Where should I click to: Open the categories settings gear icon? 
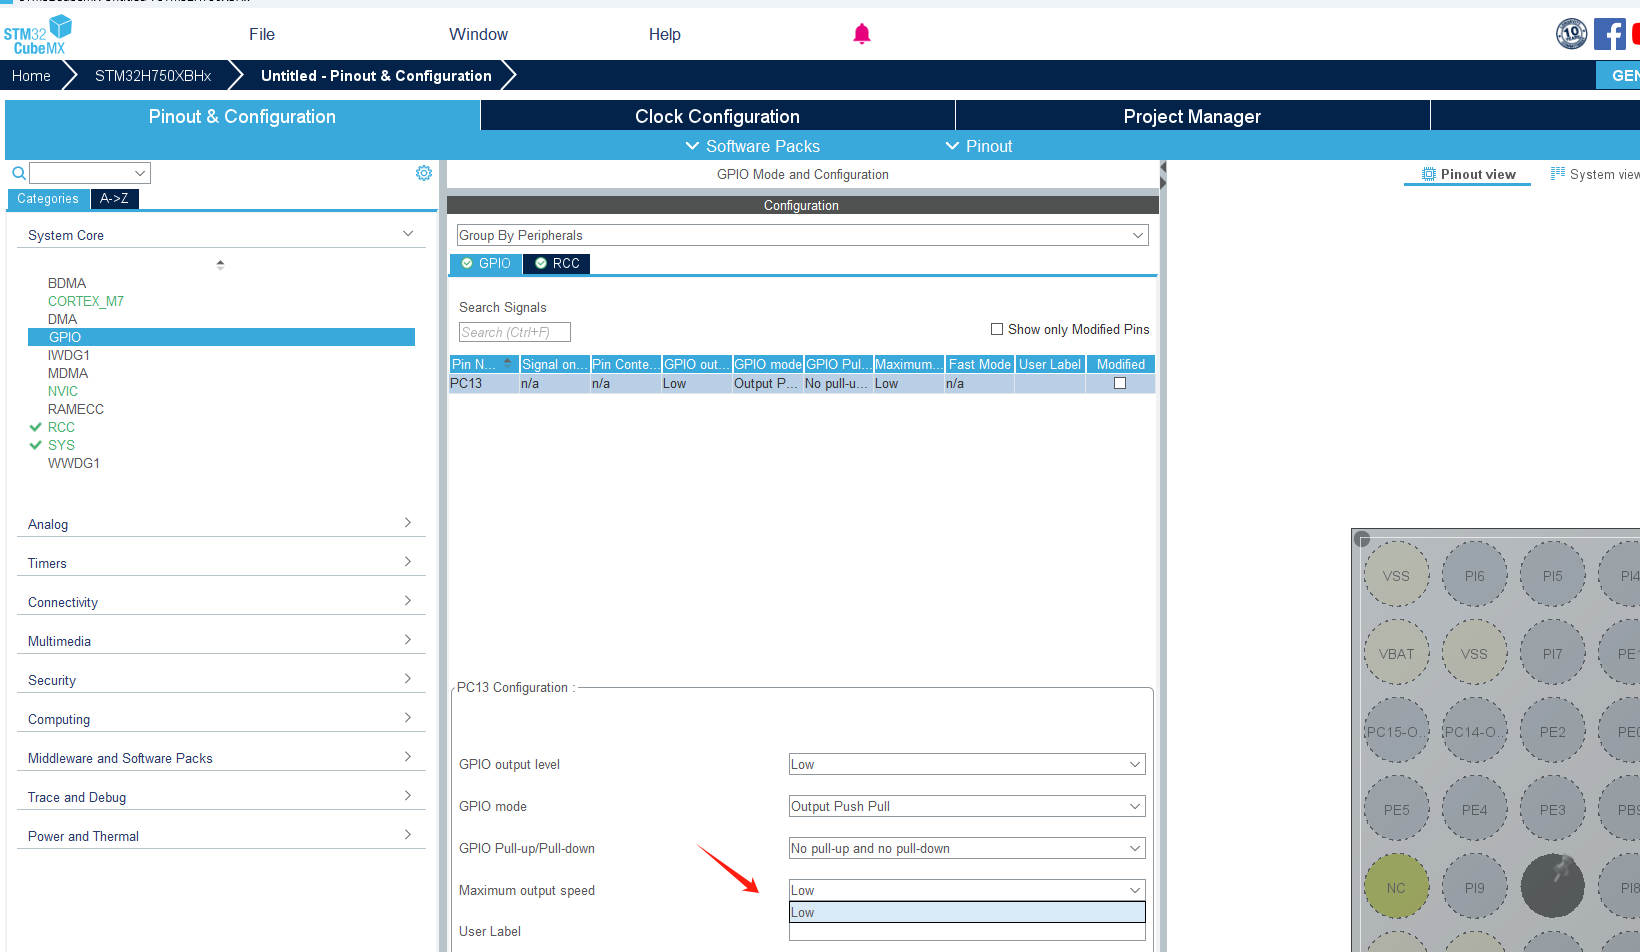(424, 173)
